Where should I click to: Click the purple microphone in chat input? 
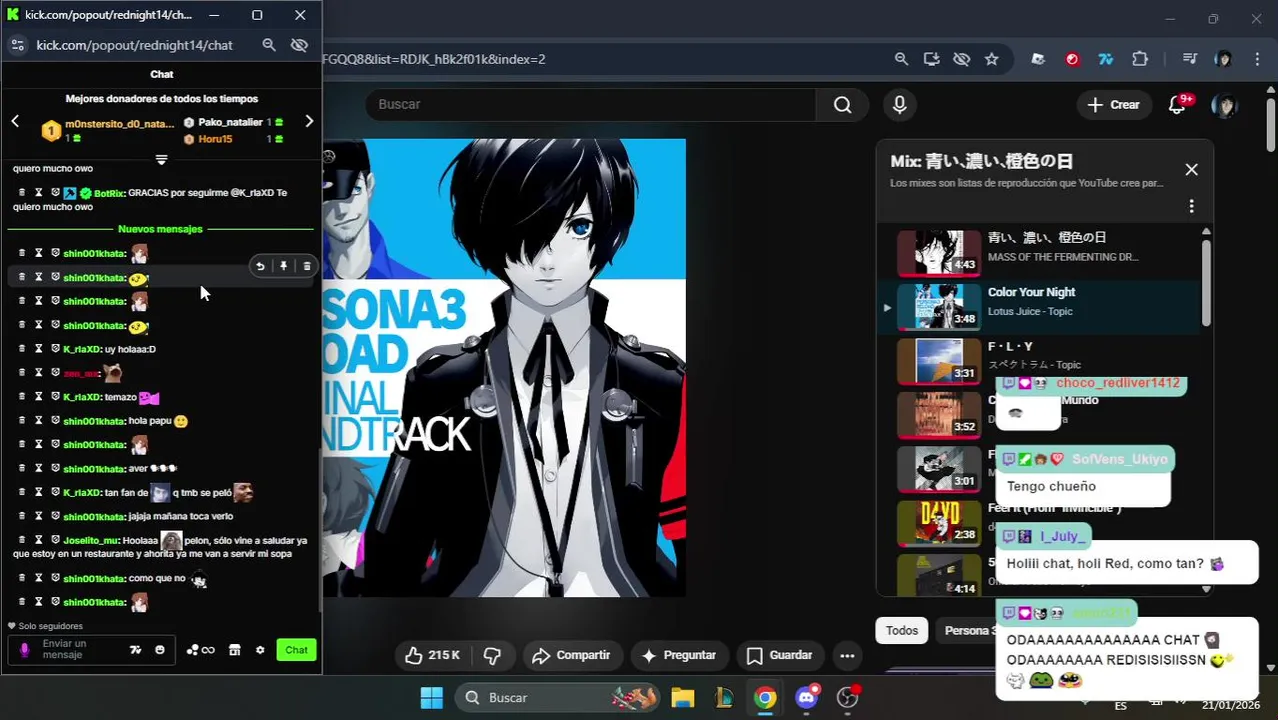[25, 650]
